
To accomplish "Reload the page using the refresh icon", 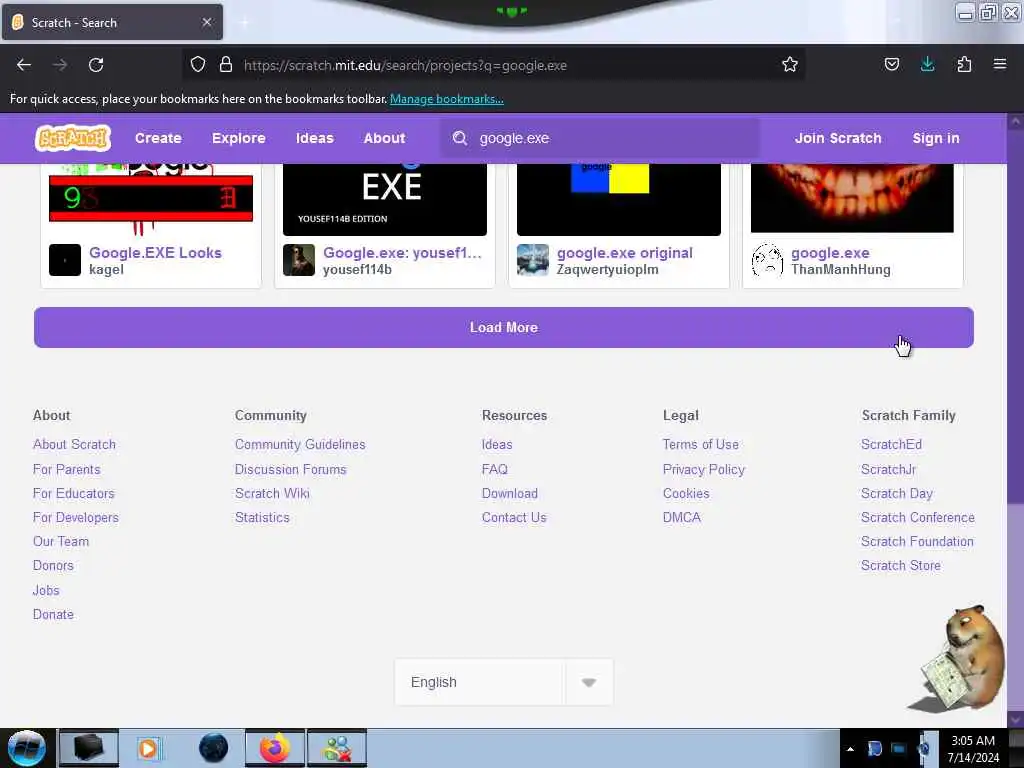I will coord(96,65).
